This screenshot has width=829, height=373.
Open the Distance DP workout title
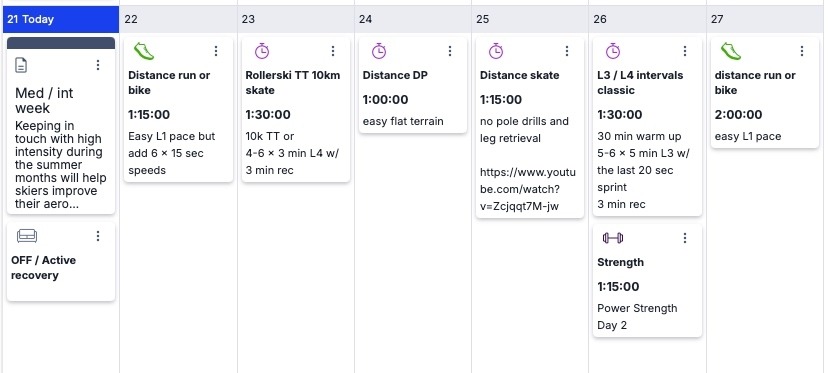(395, 76)
